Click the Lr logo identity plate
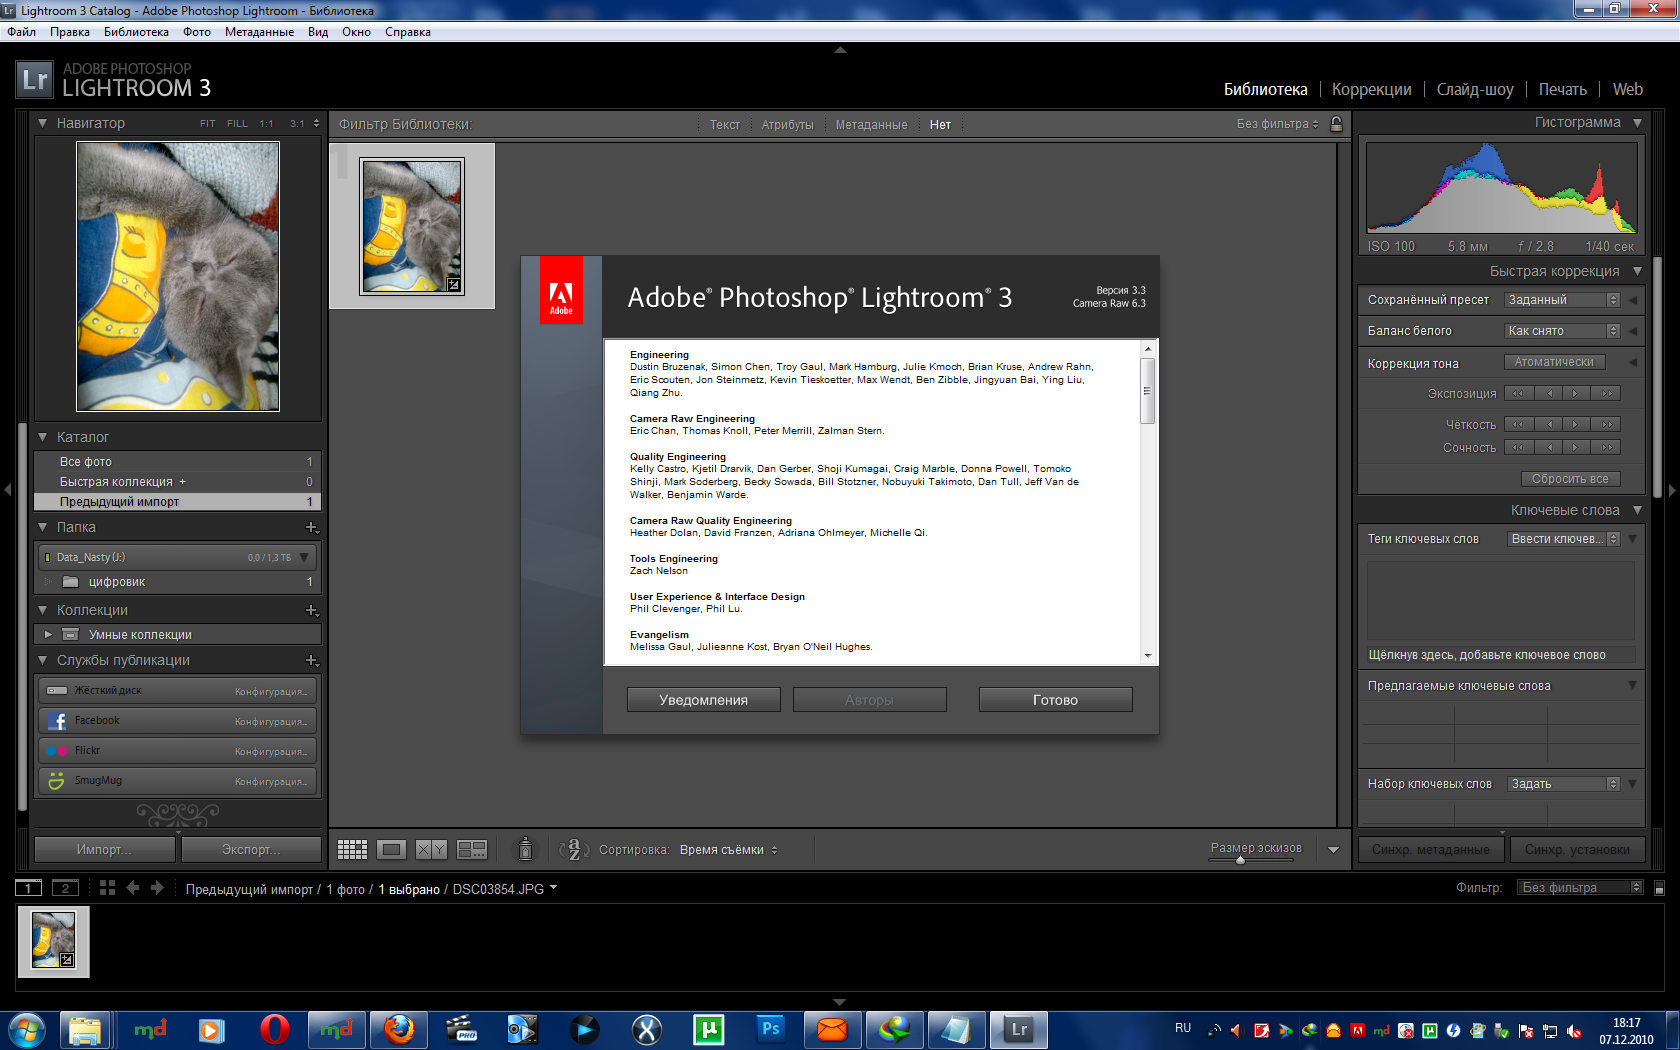 coord(34,80)
